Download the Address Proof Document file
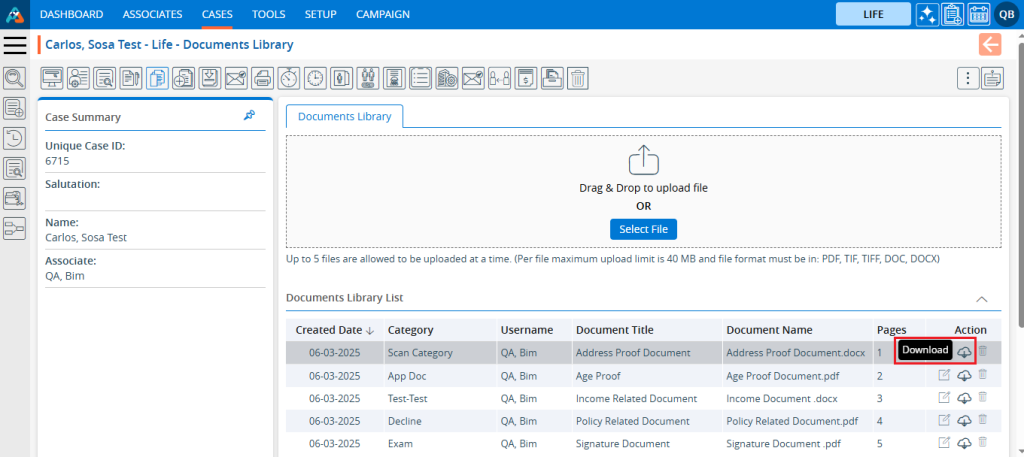 point(964,351)
